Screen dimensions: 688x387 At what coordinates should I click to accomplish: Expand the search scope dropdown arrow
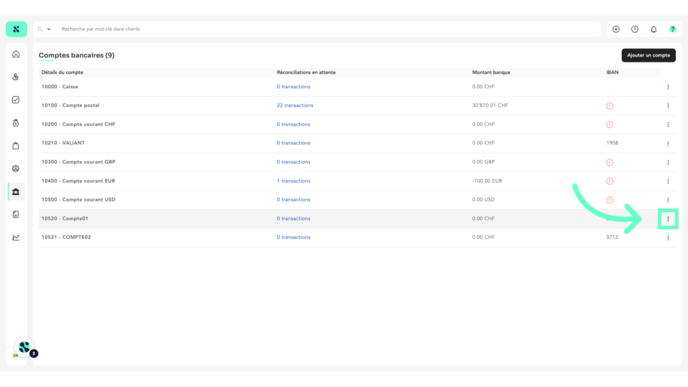click(49, 29)
